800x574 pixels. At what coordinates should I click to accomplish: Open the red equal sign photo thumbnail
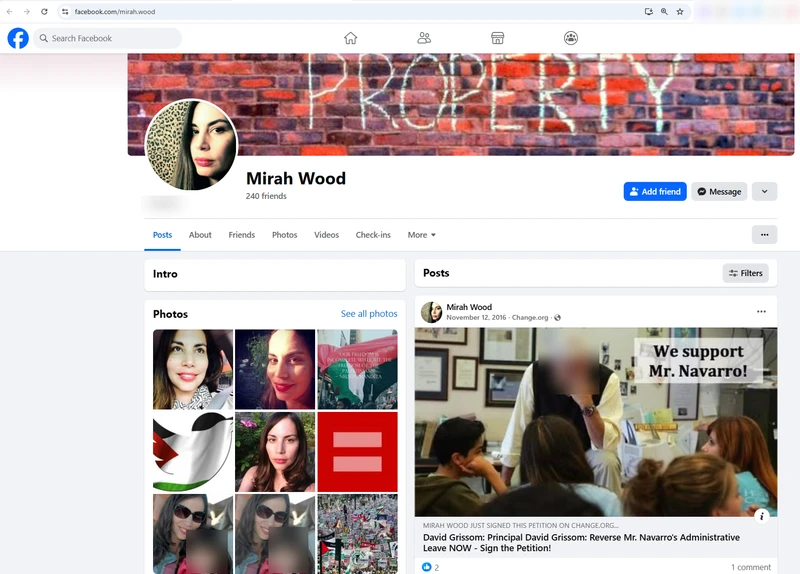[357, 452]
